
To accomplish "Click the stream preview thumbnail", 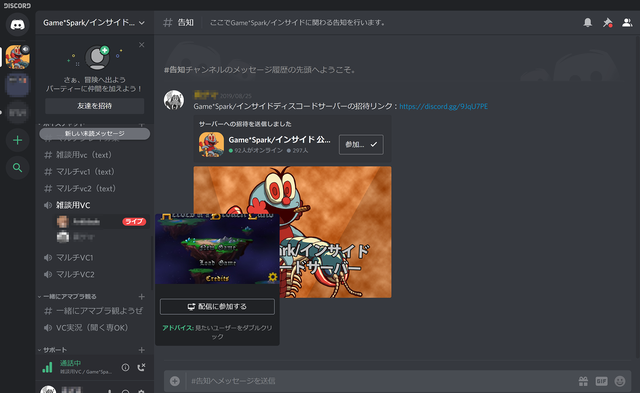I will click(x=217, y=249).
